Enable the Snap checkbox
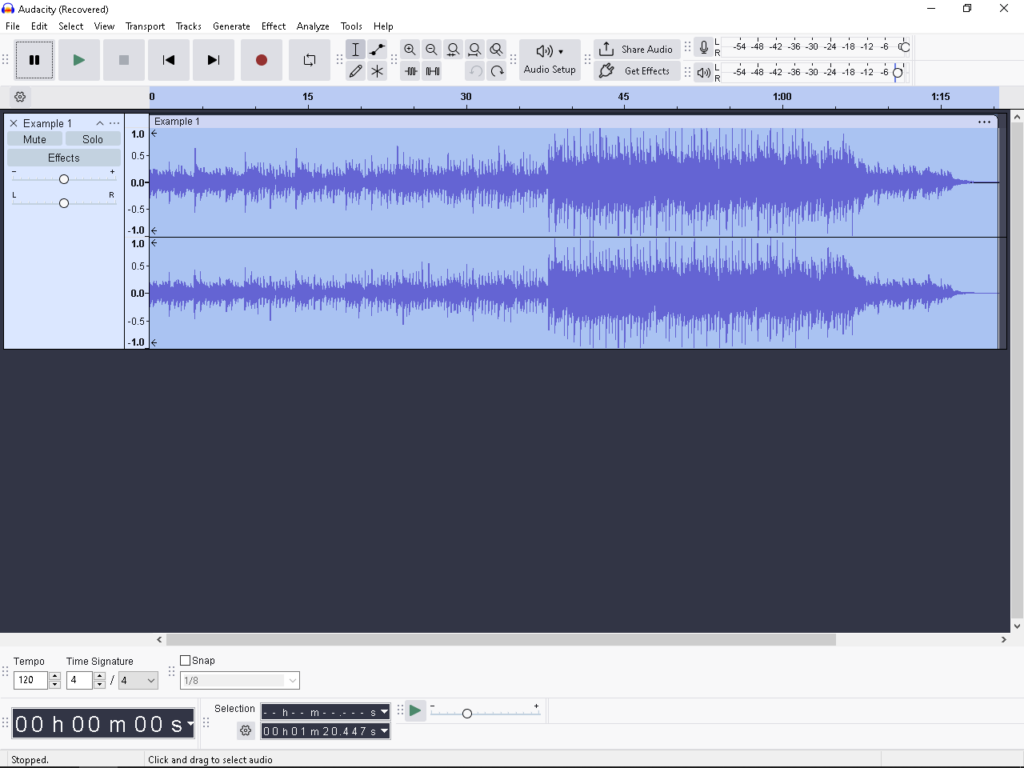Screen dimensions: 1024x768 pos(185,661)
